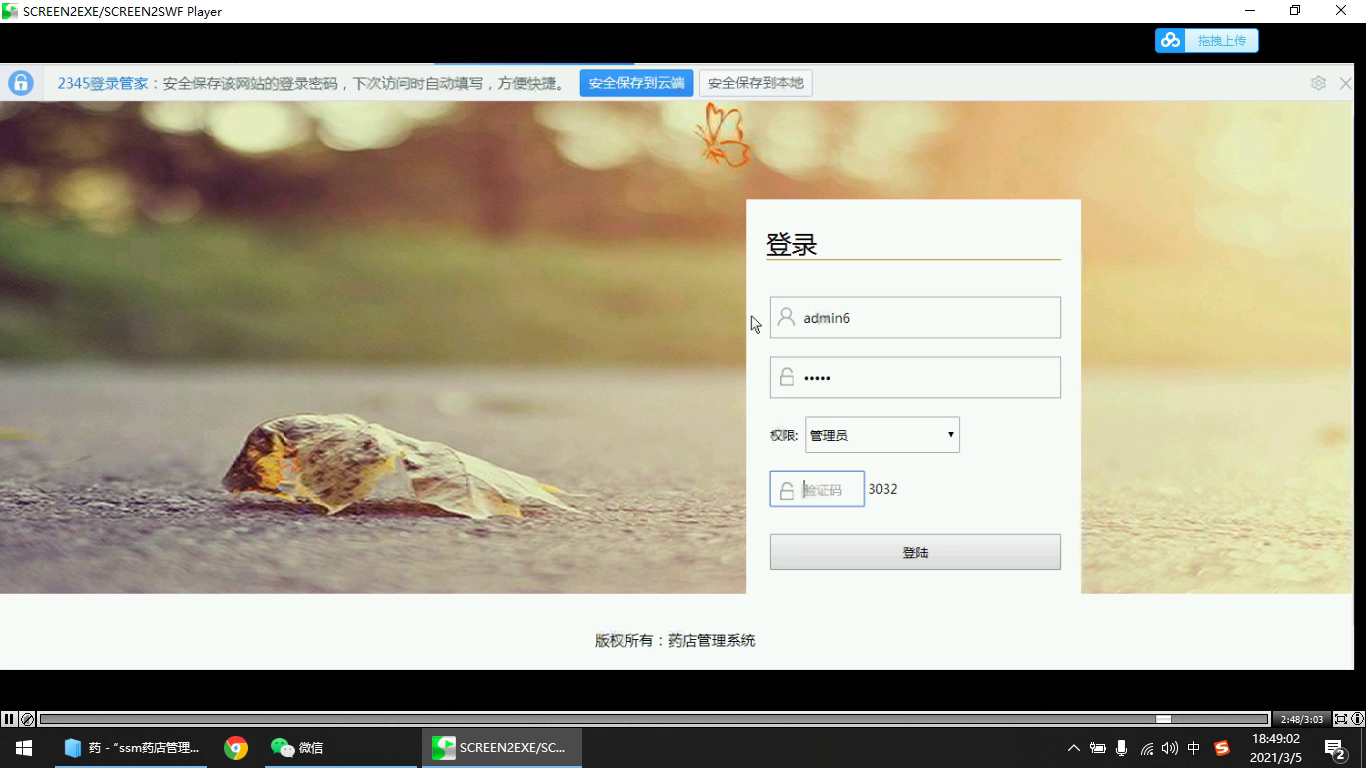Open the notification center icon
This screenshot has width=1366, height=768.
[1335, 748]
